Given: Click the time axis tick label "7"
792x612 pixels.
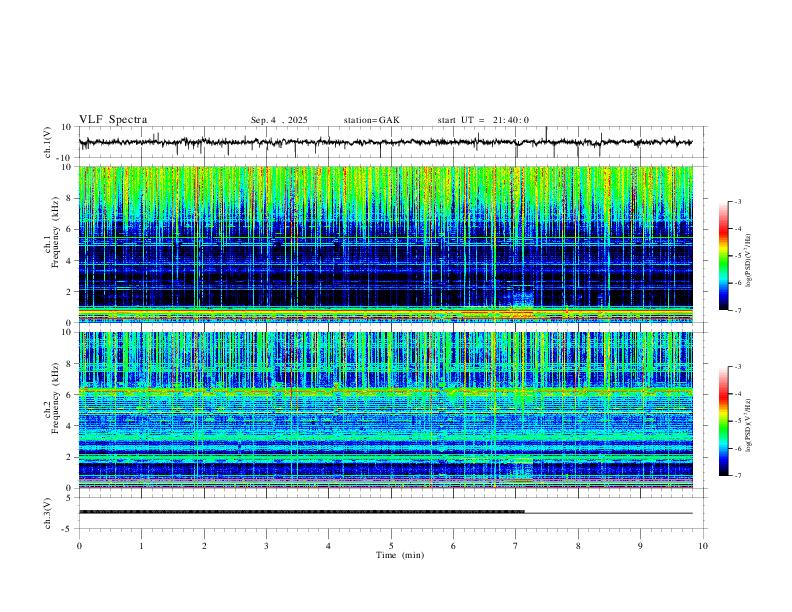Looking at the screenshot, I should (x=516, y=546).
